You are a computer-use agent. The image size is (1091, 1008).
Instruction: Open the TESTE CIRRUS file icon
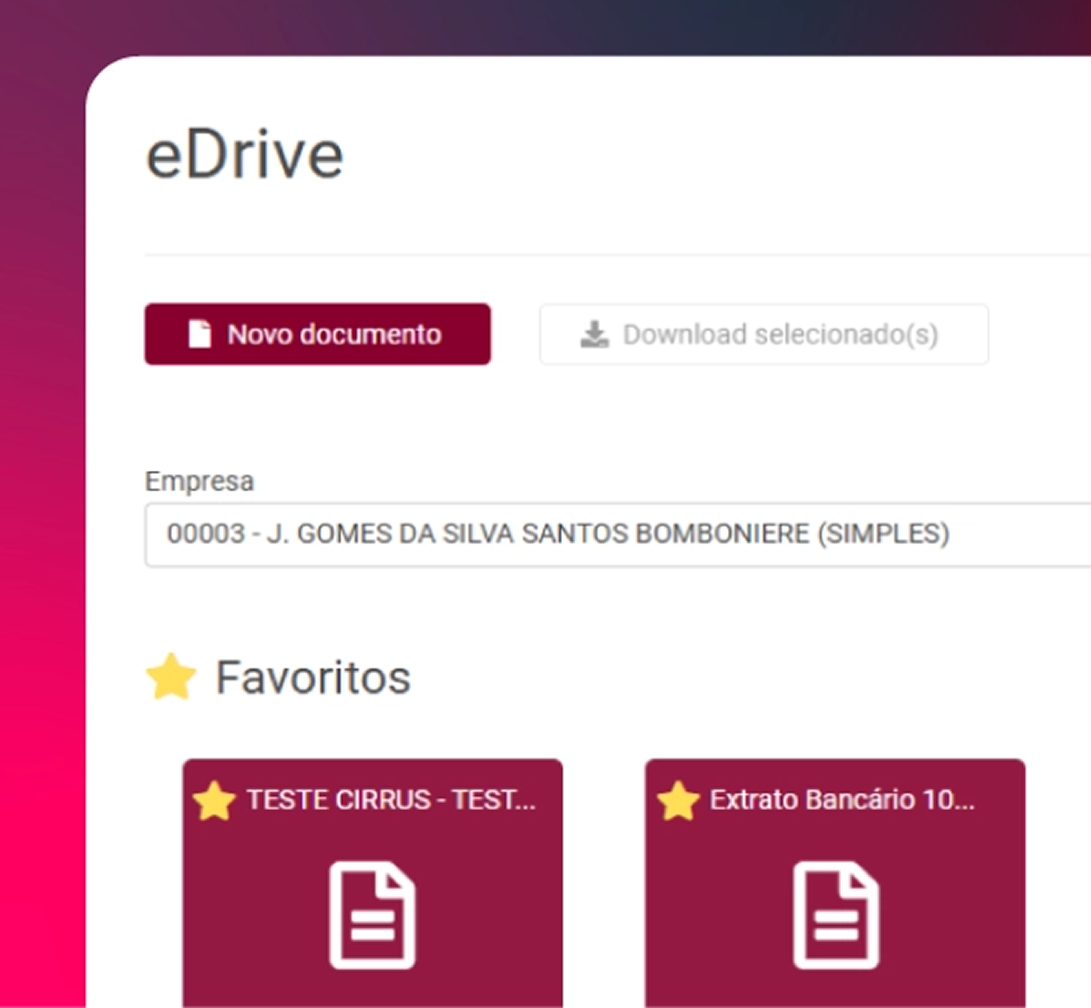click(x=372, y=916)
